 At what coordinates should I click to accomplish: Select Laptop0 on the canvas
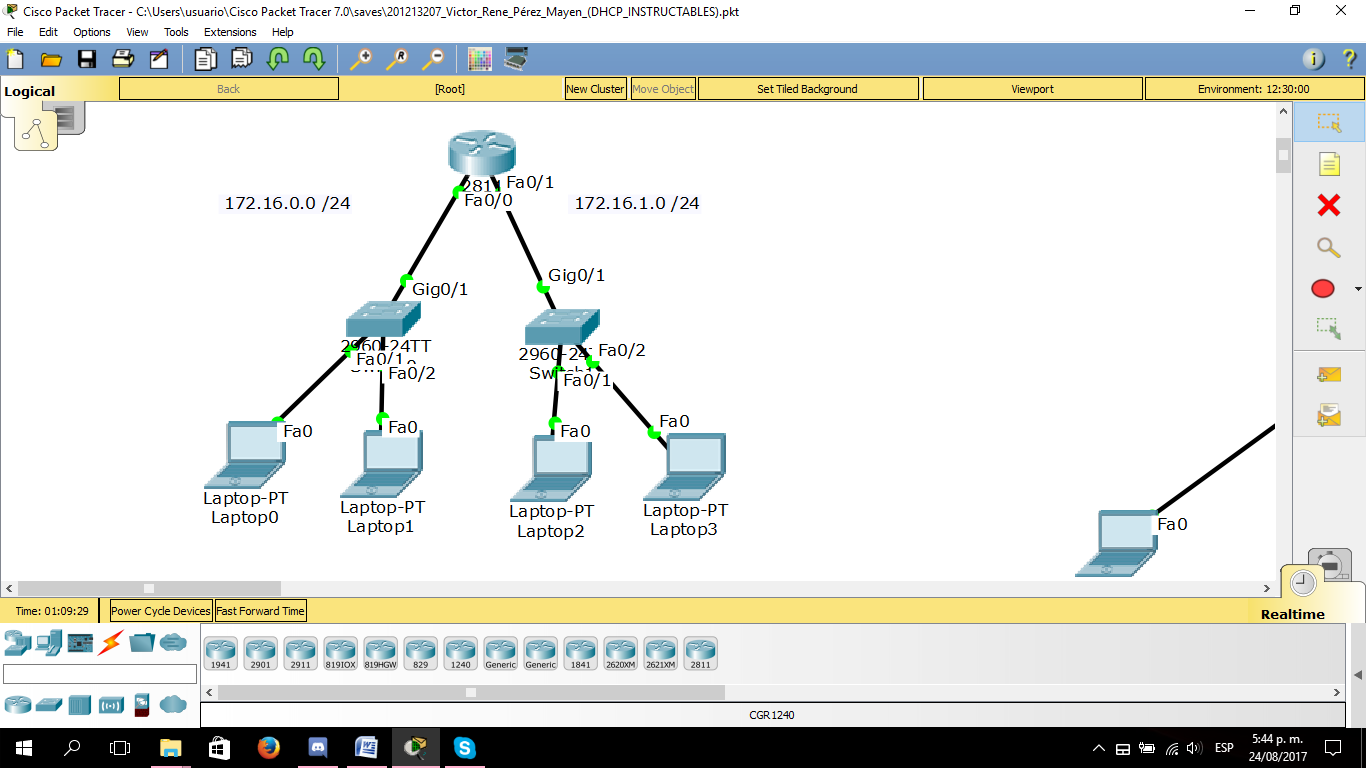point(244,455)
